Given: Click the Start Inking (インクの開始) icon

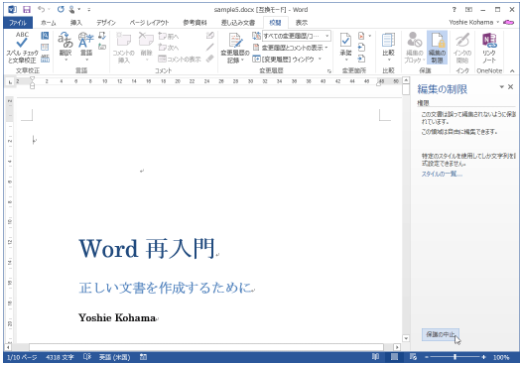Looking at the screenshot, I should click(x=462, y=47).
